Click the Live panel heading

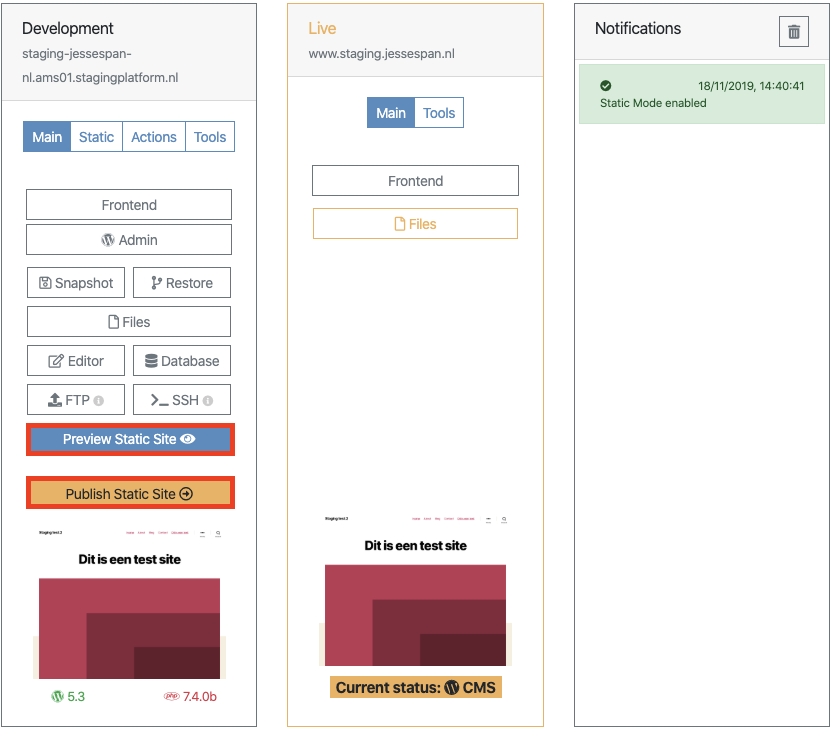click(x=322, y=28)
